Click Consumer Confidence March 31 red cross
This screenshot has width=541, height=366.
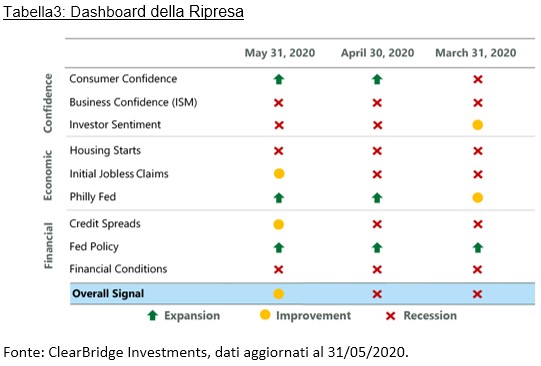click(478, 80)
